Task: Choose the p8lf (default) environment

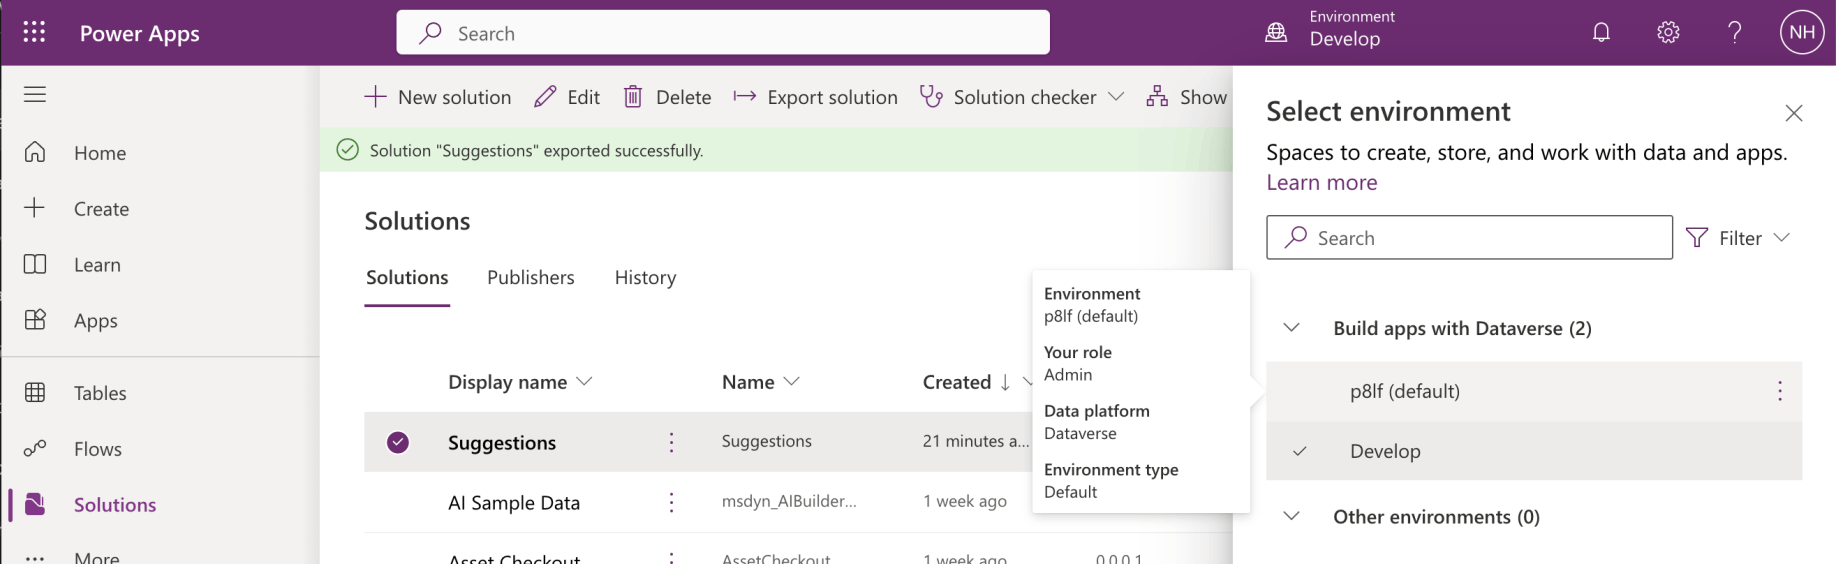Action: click(x=1404, y=391)
